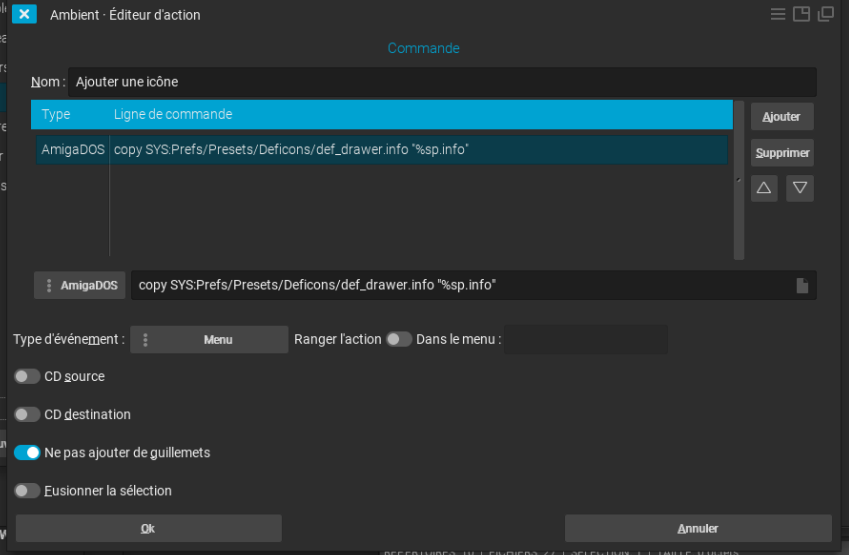Disable Ne pas ajouter de guillemets
The image size is (849, 555).
(28, 453)
